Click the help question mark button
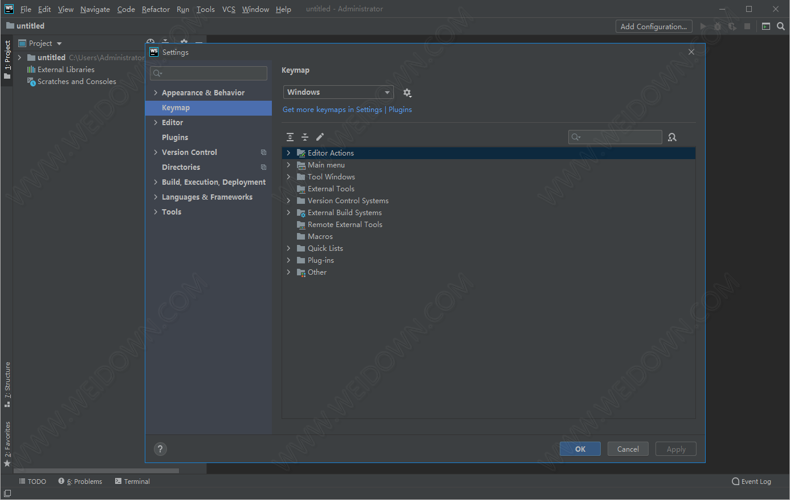Viewport: 790px width, 500px height. tap(160, 449)
